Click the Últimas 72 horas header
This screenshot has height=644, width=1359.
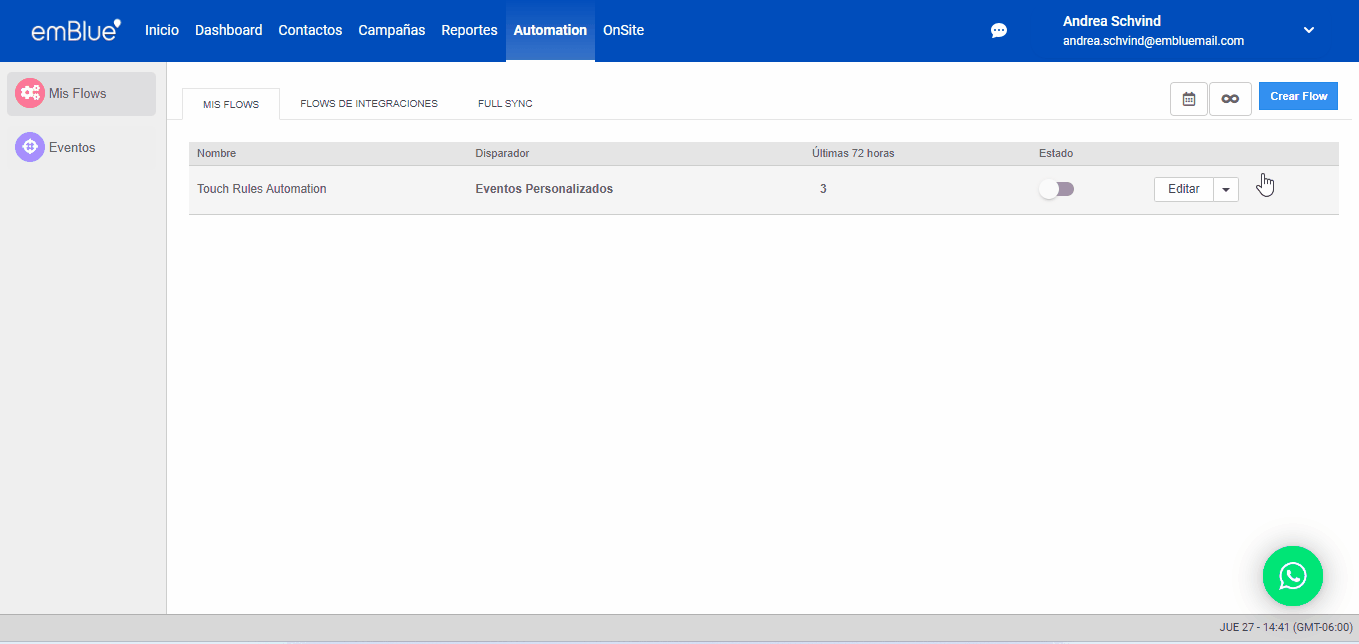853,154
